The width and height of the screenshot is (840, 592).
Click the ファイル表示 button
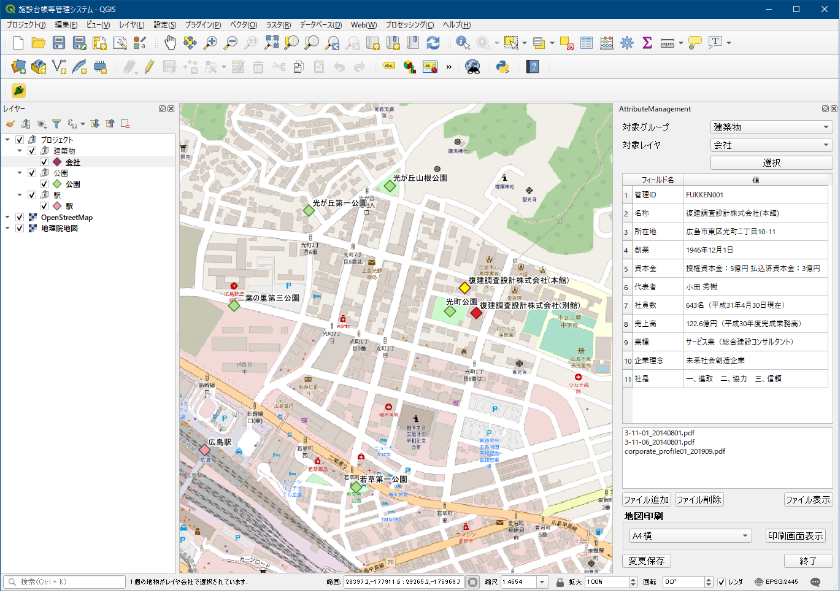807,500
